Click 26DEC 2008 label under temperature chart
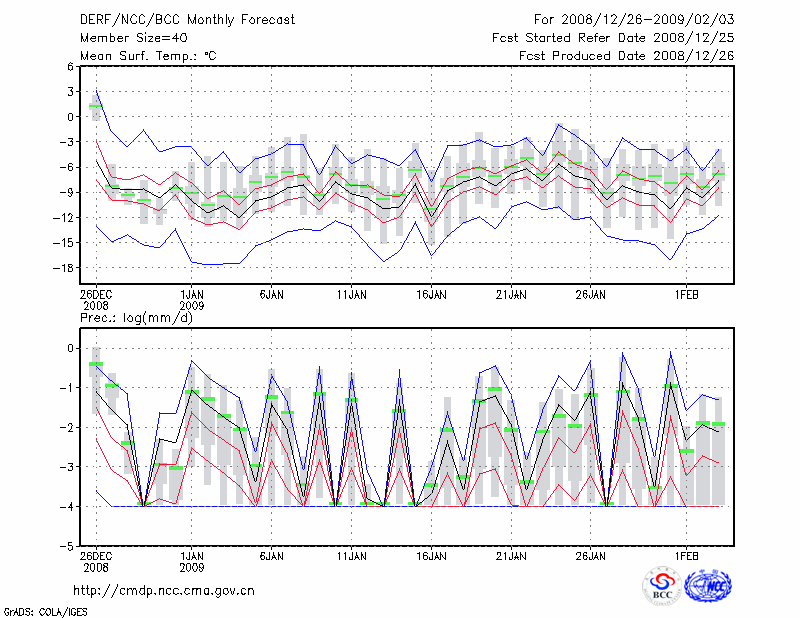The height and width of the screenshot is (618, 800). (96, 302)
